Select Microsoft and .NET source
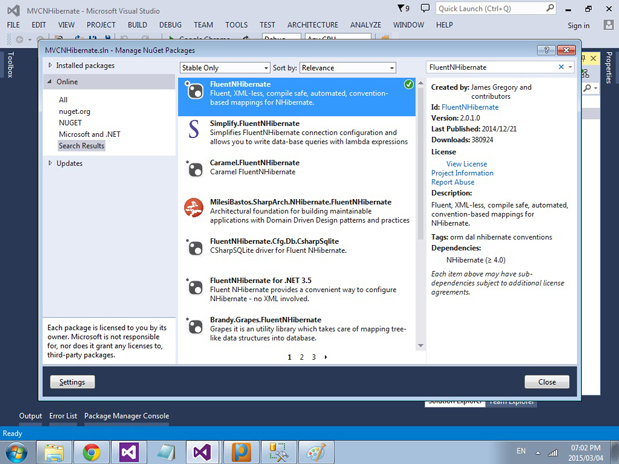 pos(90,134)
